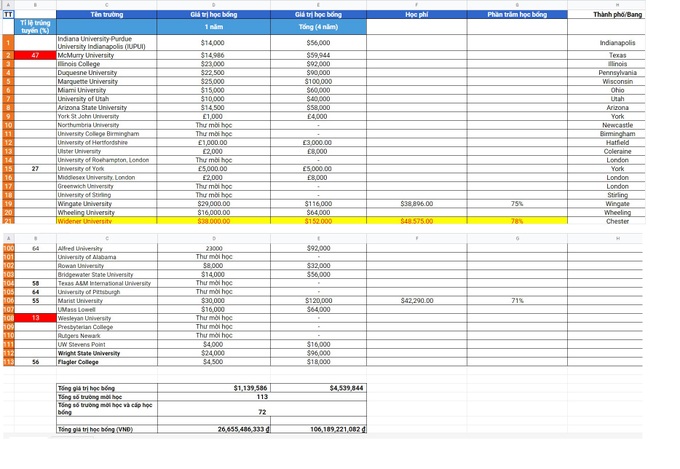Click the Wright State University cell

pyautogui.click(x=107, y=353)
